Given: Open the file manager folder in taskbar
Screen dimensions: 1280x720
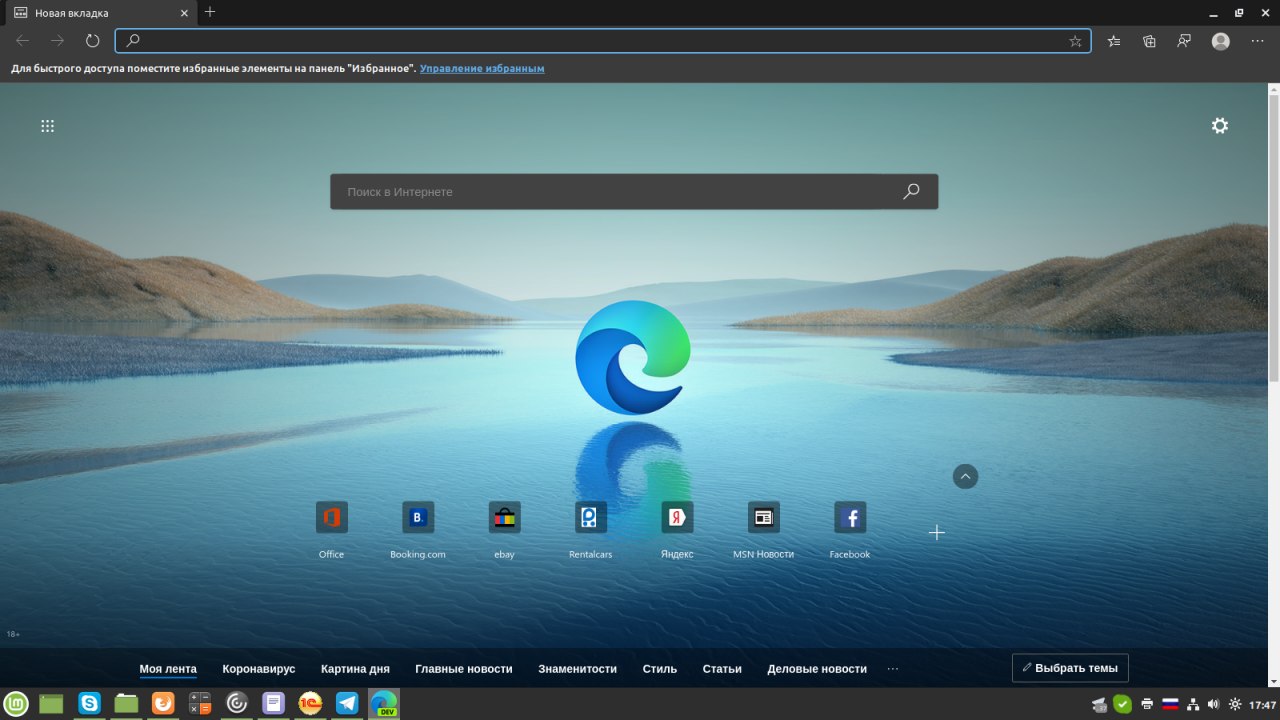Looking at the screenshot, I should 126,703.
